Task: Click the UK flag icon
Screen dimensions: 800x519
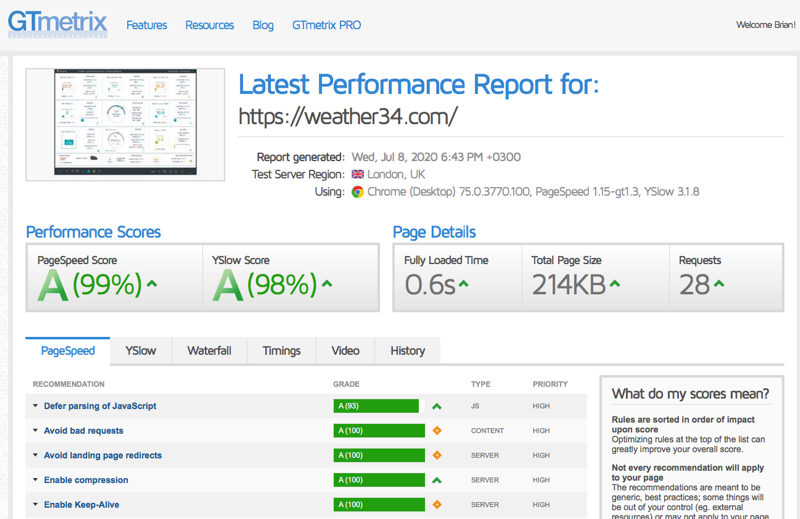Action: click(x=358, y=174)
